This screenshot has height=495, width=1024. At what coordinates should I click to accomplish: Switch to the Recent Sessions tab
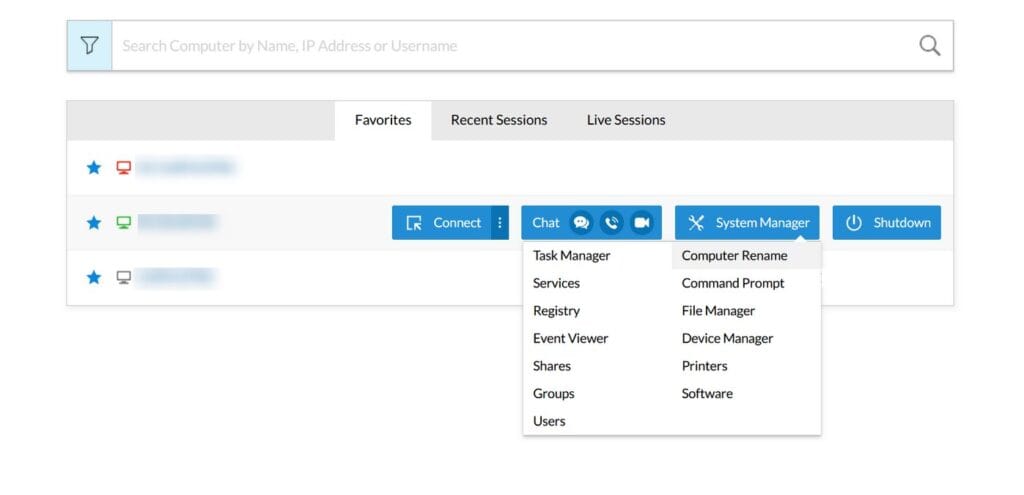click(499, 120)
